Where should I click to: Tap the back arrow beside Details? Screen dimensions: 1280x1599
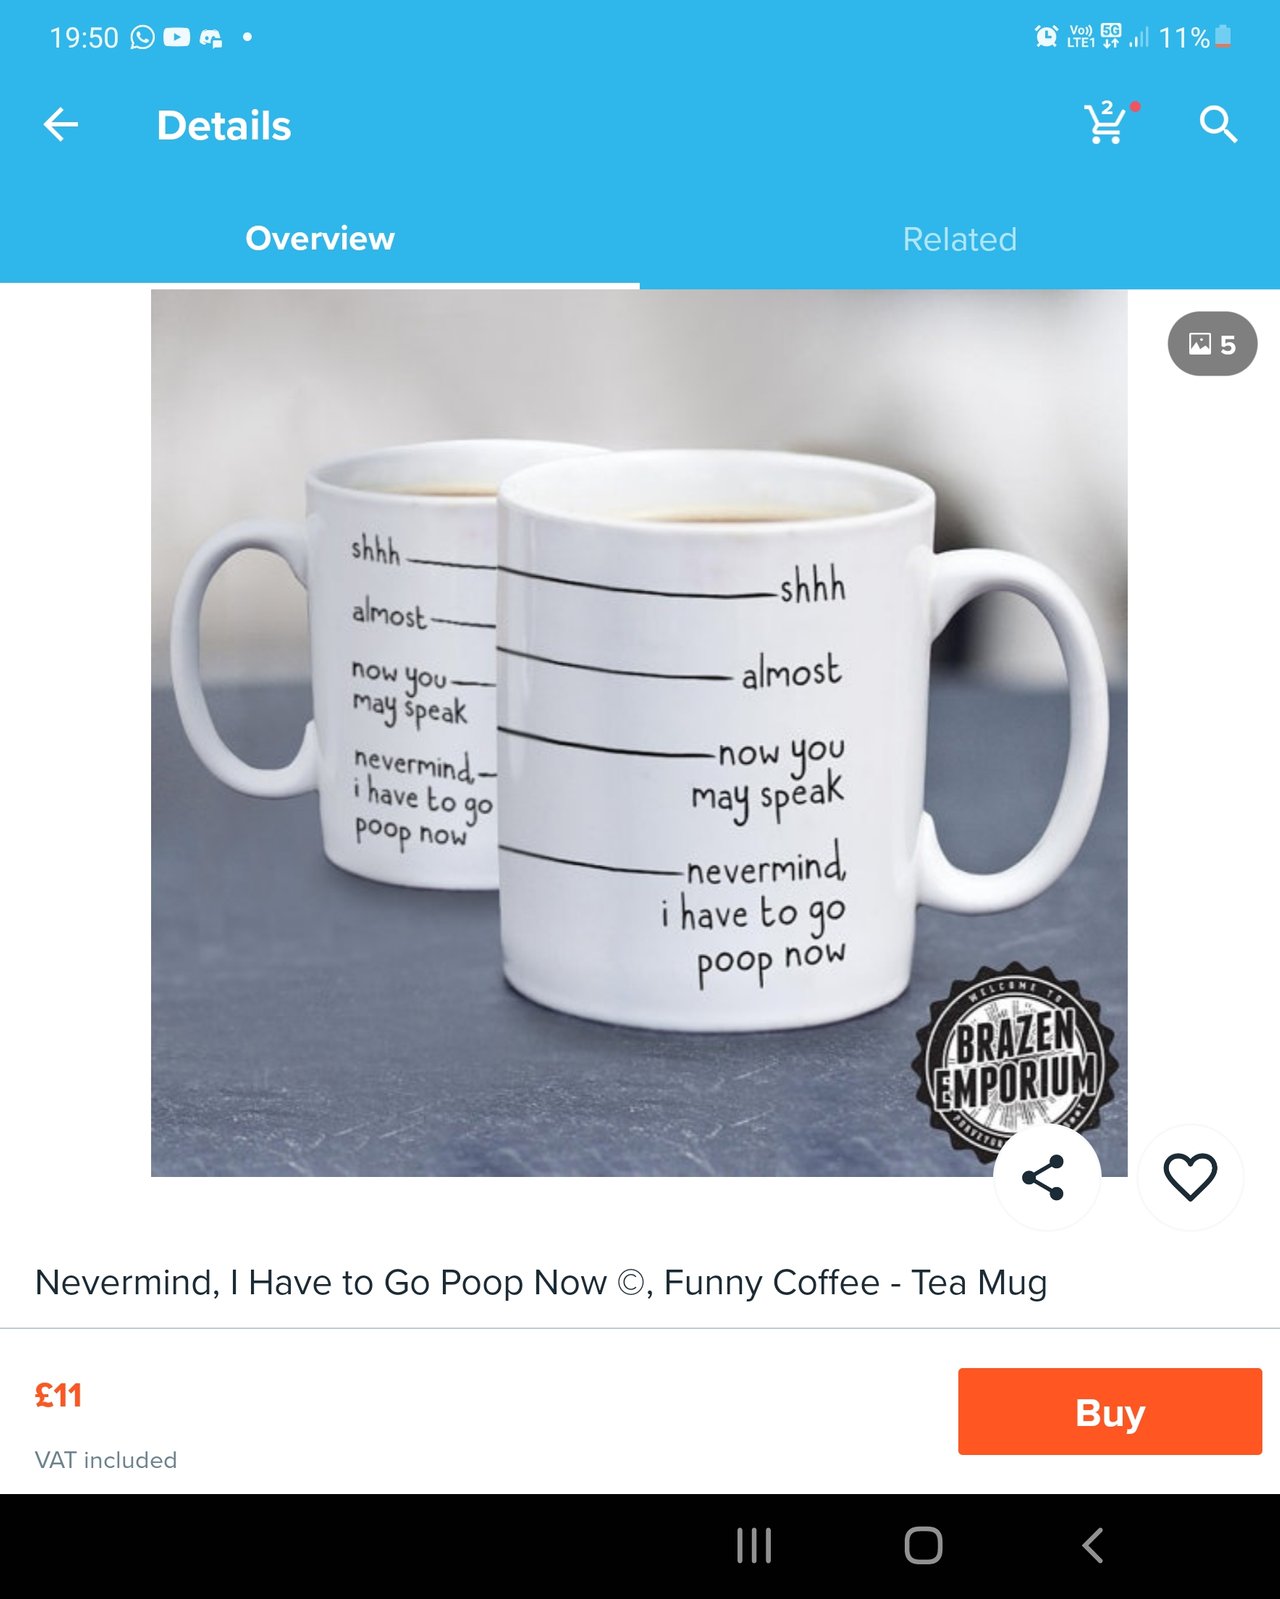[61, 125]
